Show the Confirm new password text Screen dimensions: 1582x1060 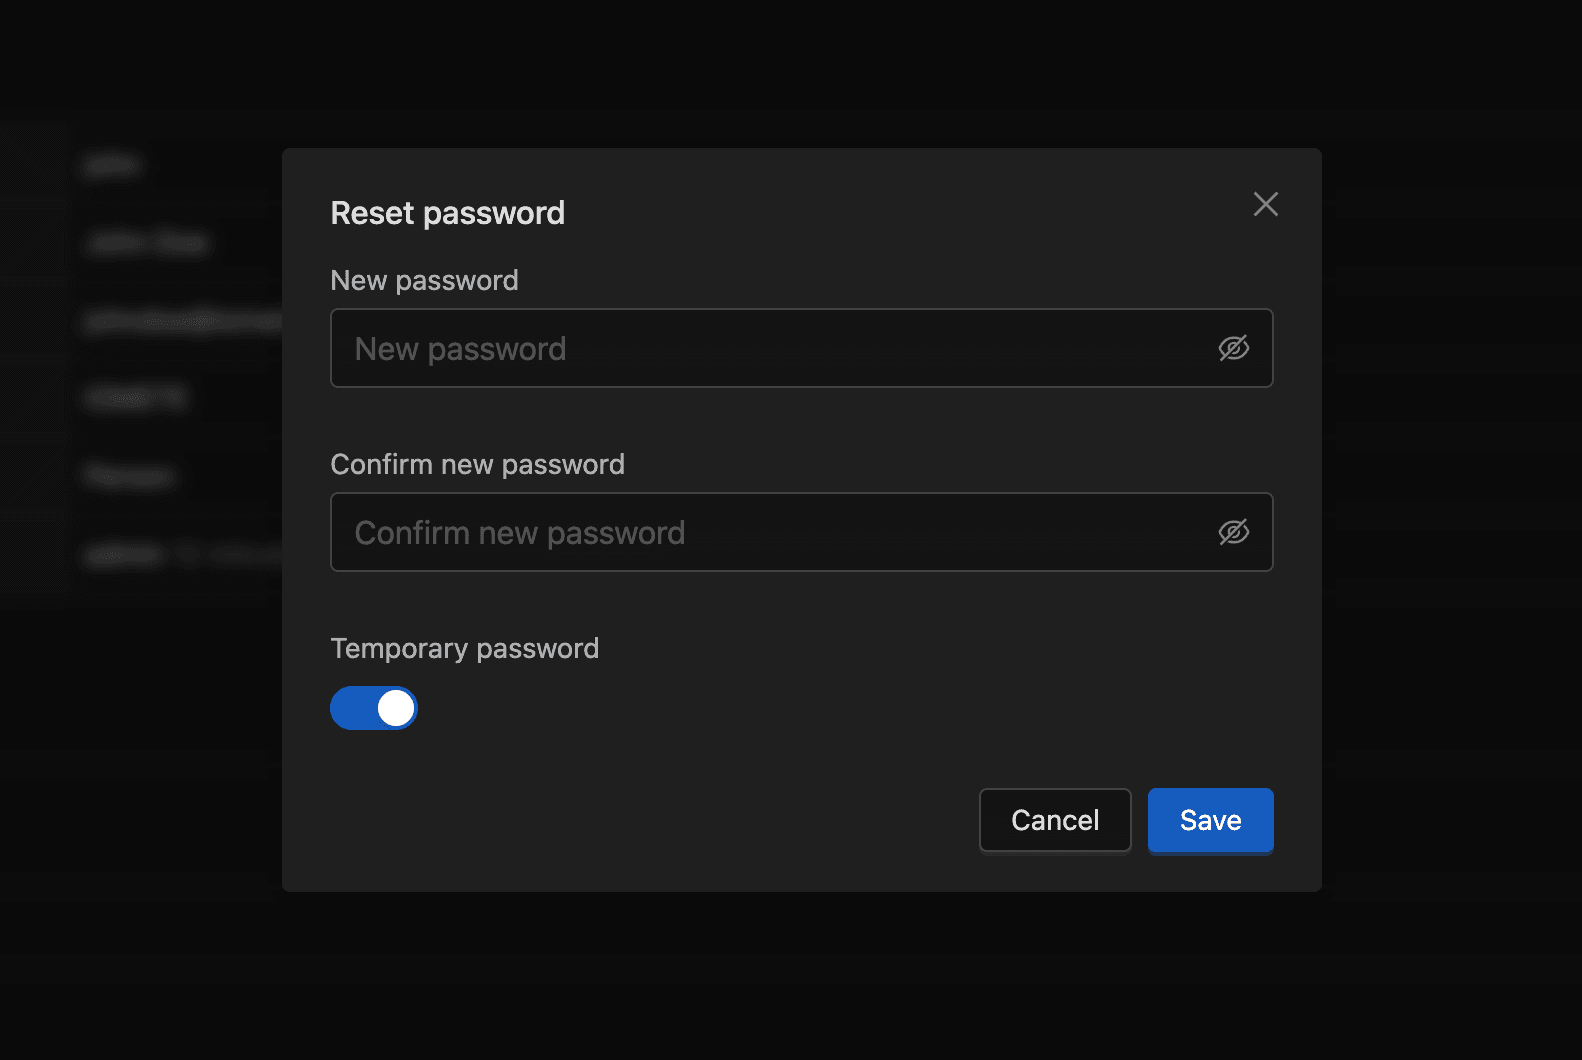click(1233, 532)
